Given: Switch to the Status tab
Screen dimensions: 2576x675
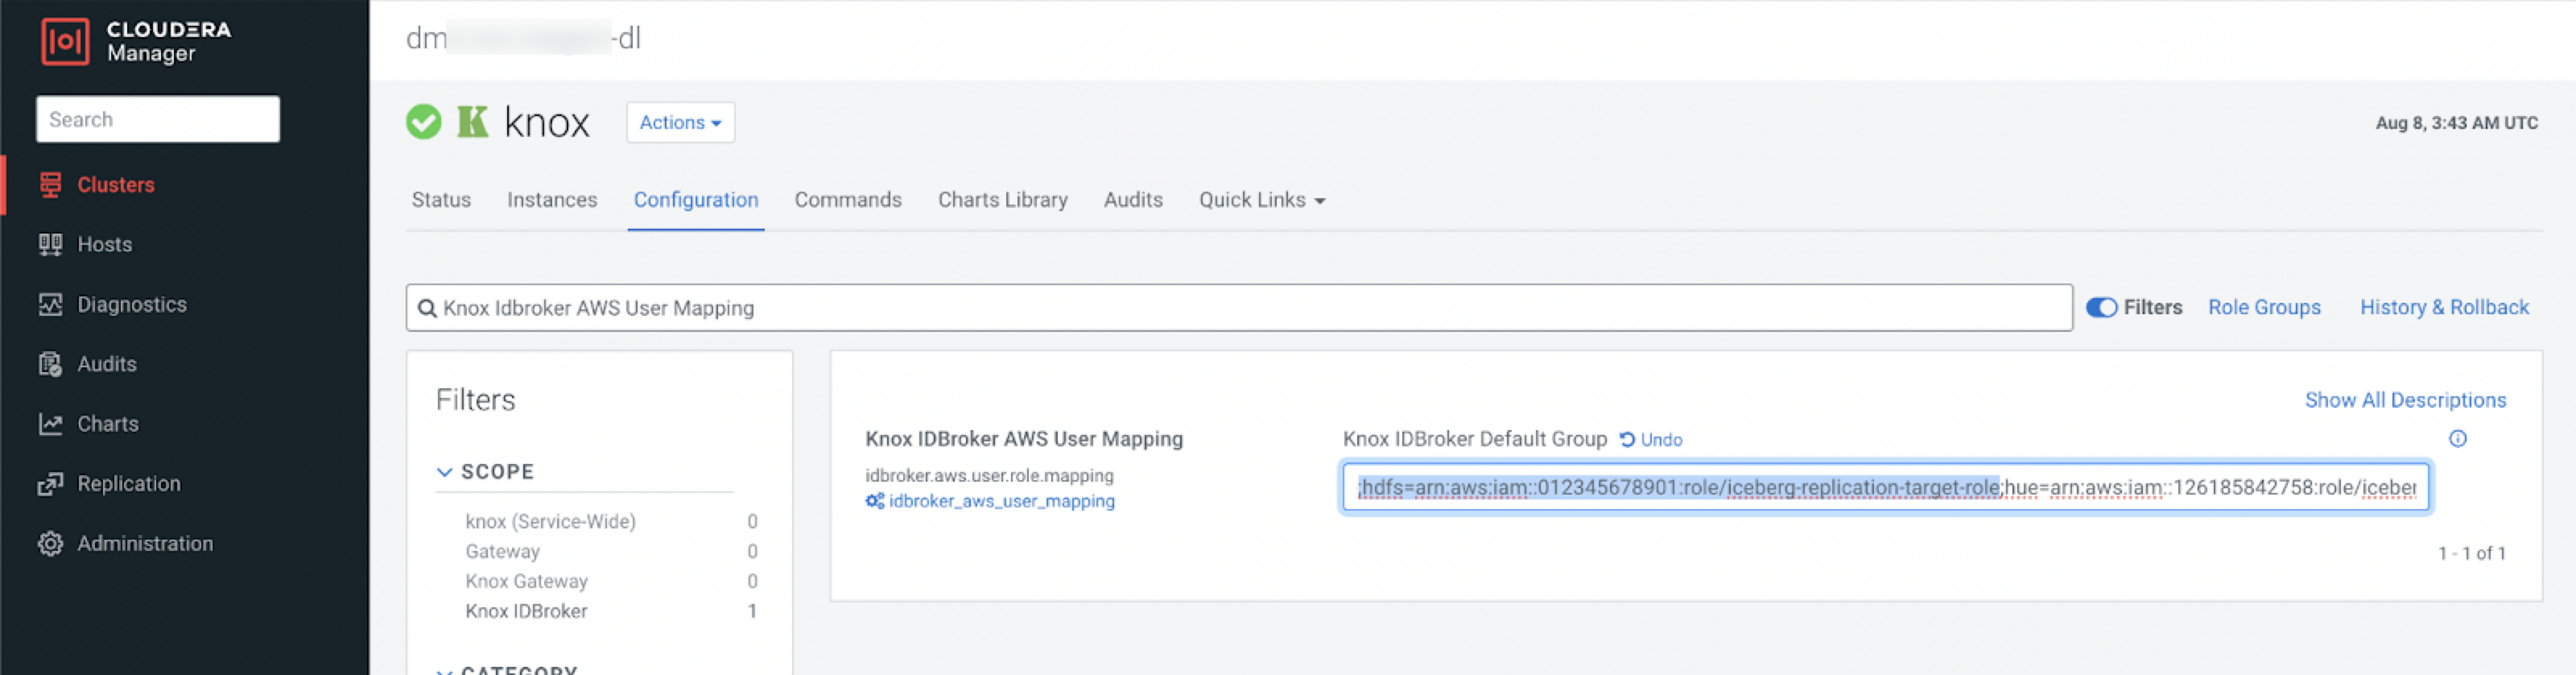Looking at the screenshot, I should [x=441, y=200].
